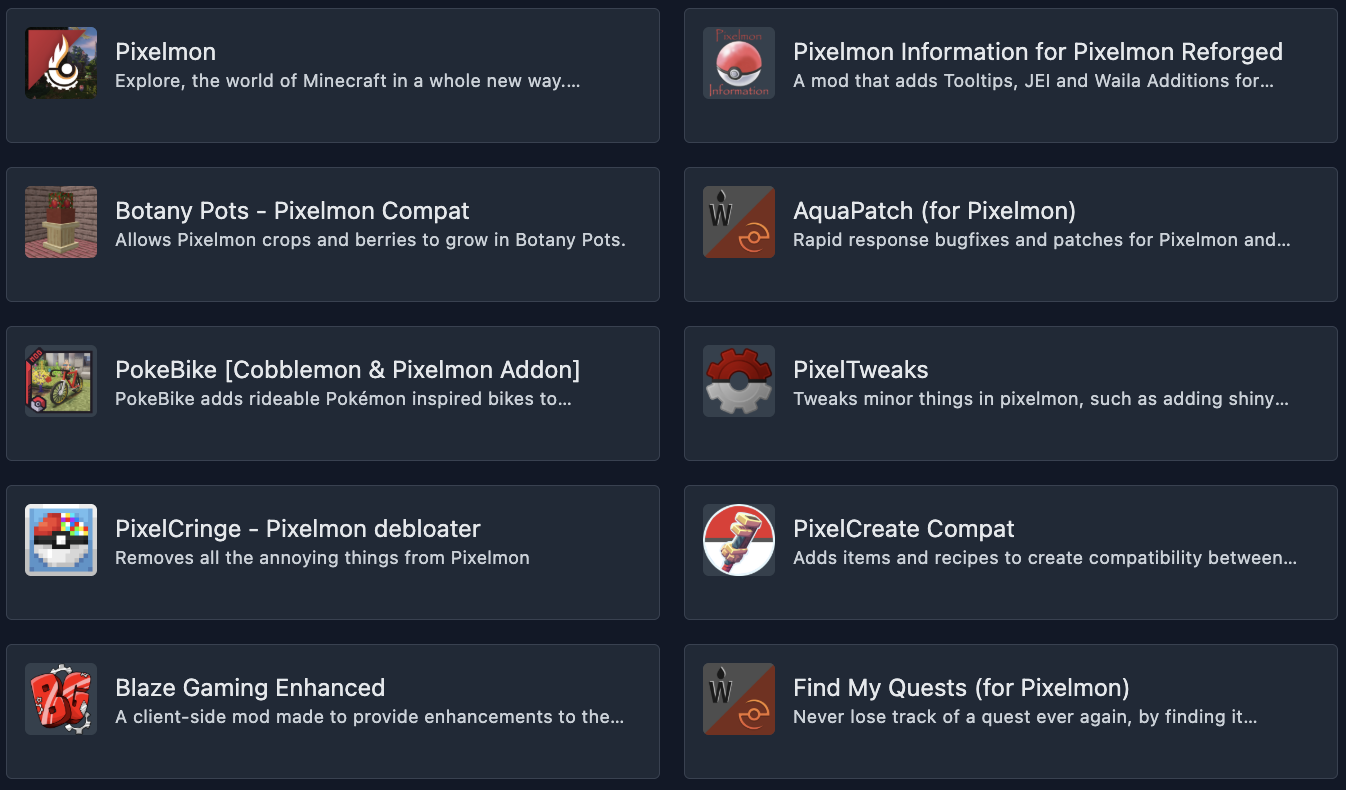Select PixelCreate Compat description text
Image resolution: width=1346 pixels, height=790 pixels.
[x=1044, y=558]
